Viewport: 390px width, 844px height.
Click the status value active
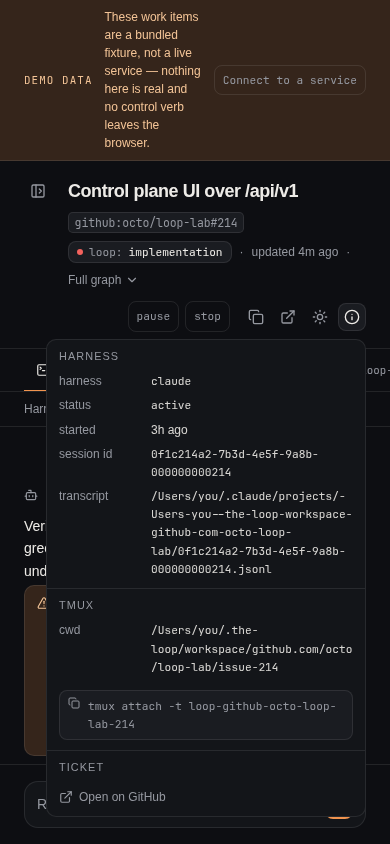[x=171, y=405]
